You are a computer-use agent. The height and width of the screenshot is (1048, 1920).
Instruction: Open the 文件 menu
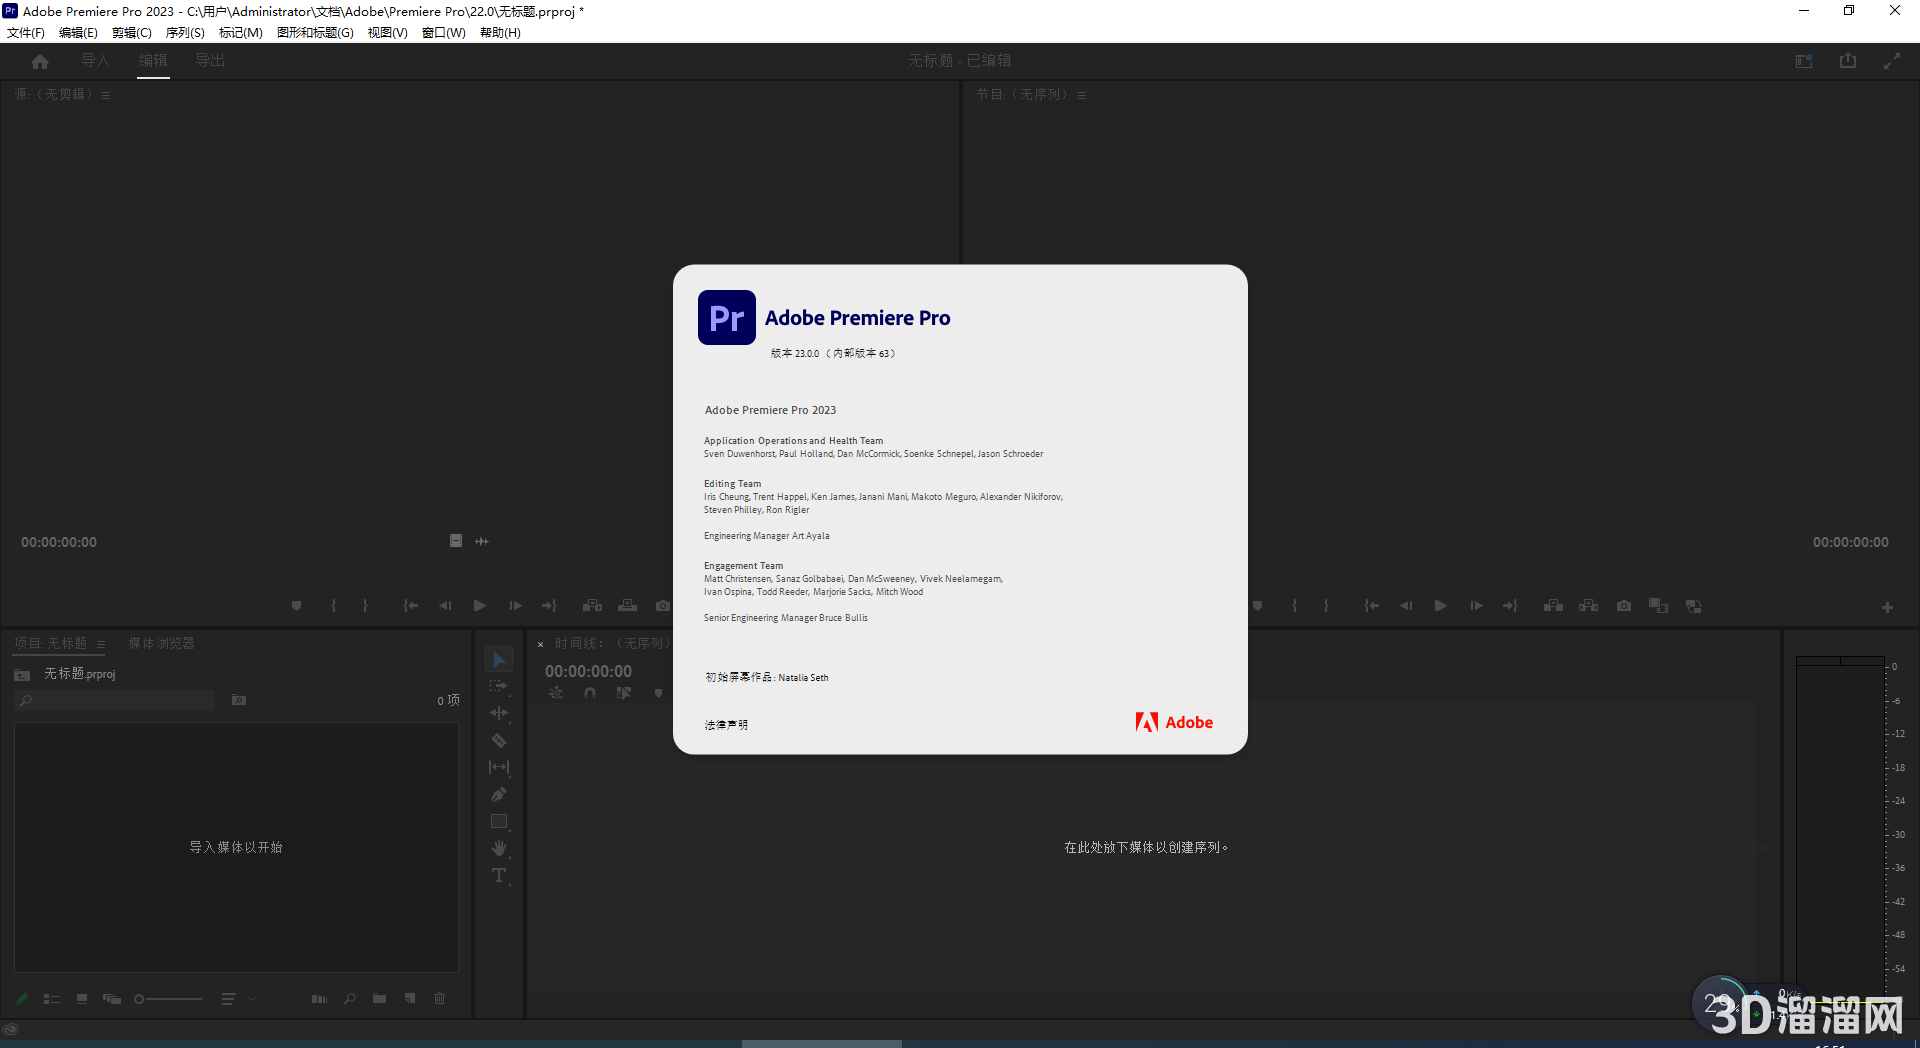pyautogui.click(x=26, y=32)
